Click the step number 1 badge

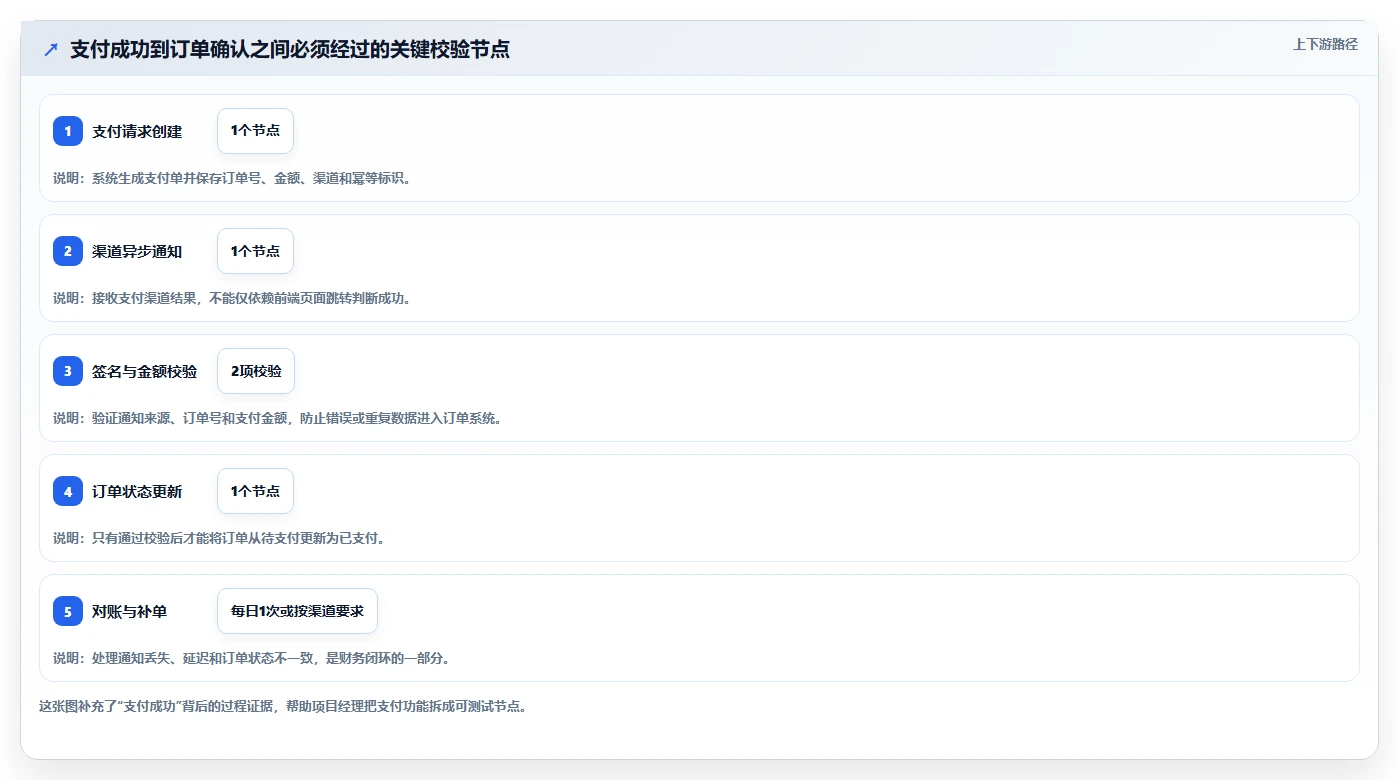tap(68, 131)
